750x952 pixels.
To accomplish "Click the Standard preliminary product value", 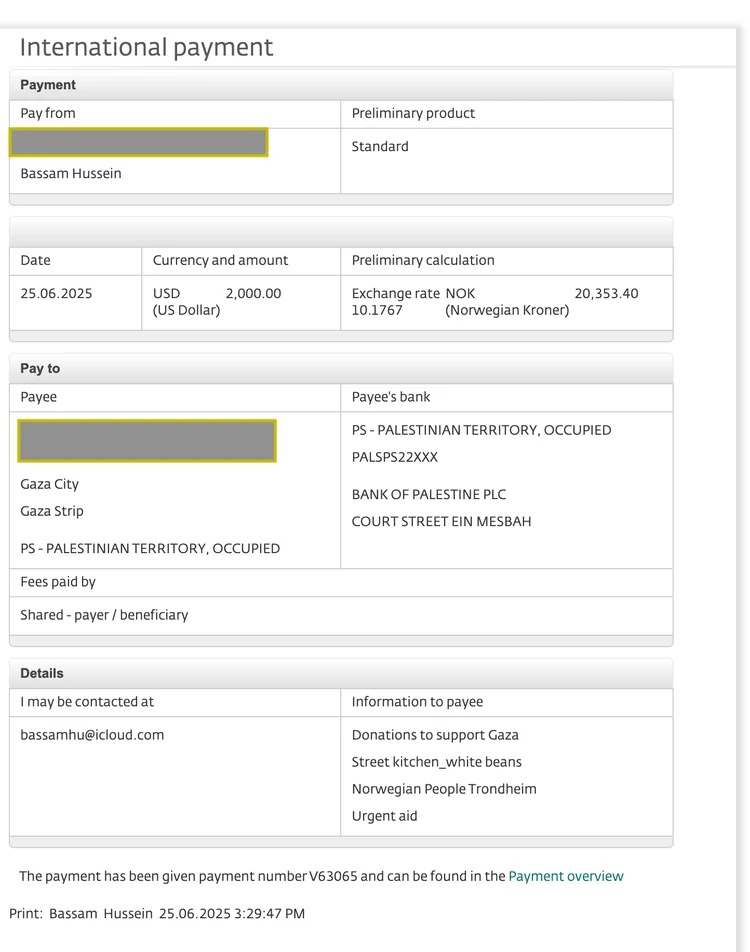I will coord(380,146).
